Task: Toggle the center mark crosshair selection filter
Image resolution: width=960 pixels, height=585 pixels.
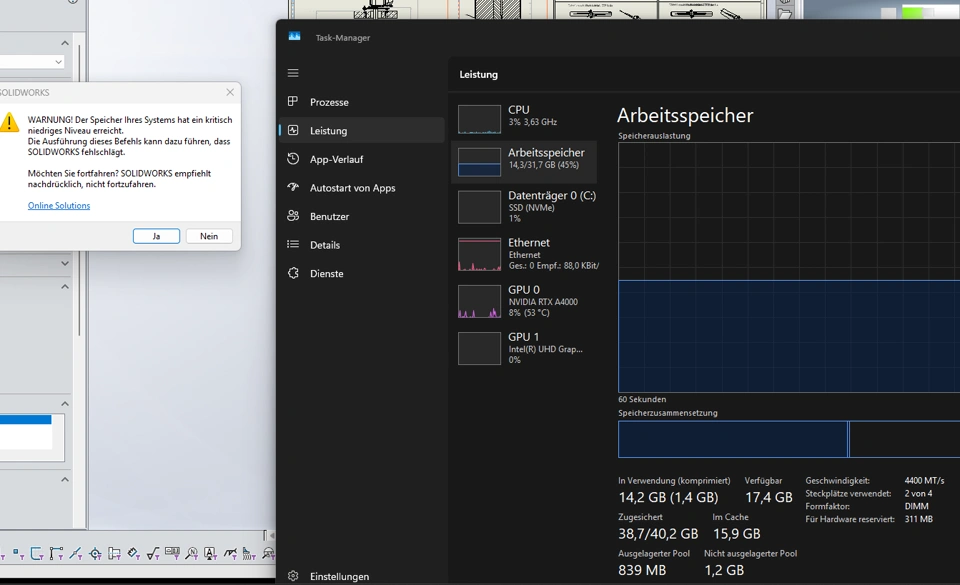Action: pyautogui.click(x=96, y=554)
